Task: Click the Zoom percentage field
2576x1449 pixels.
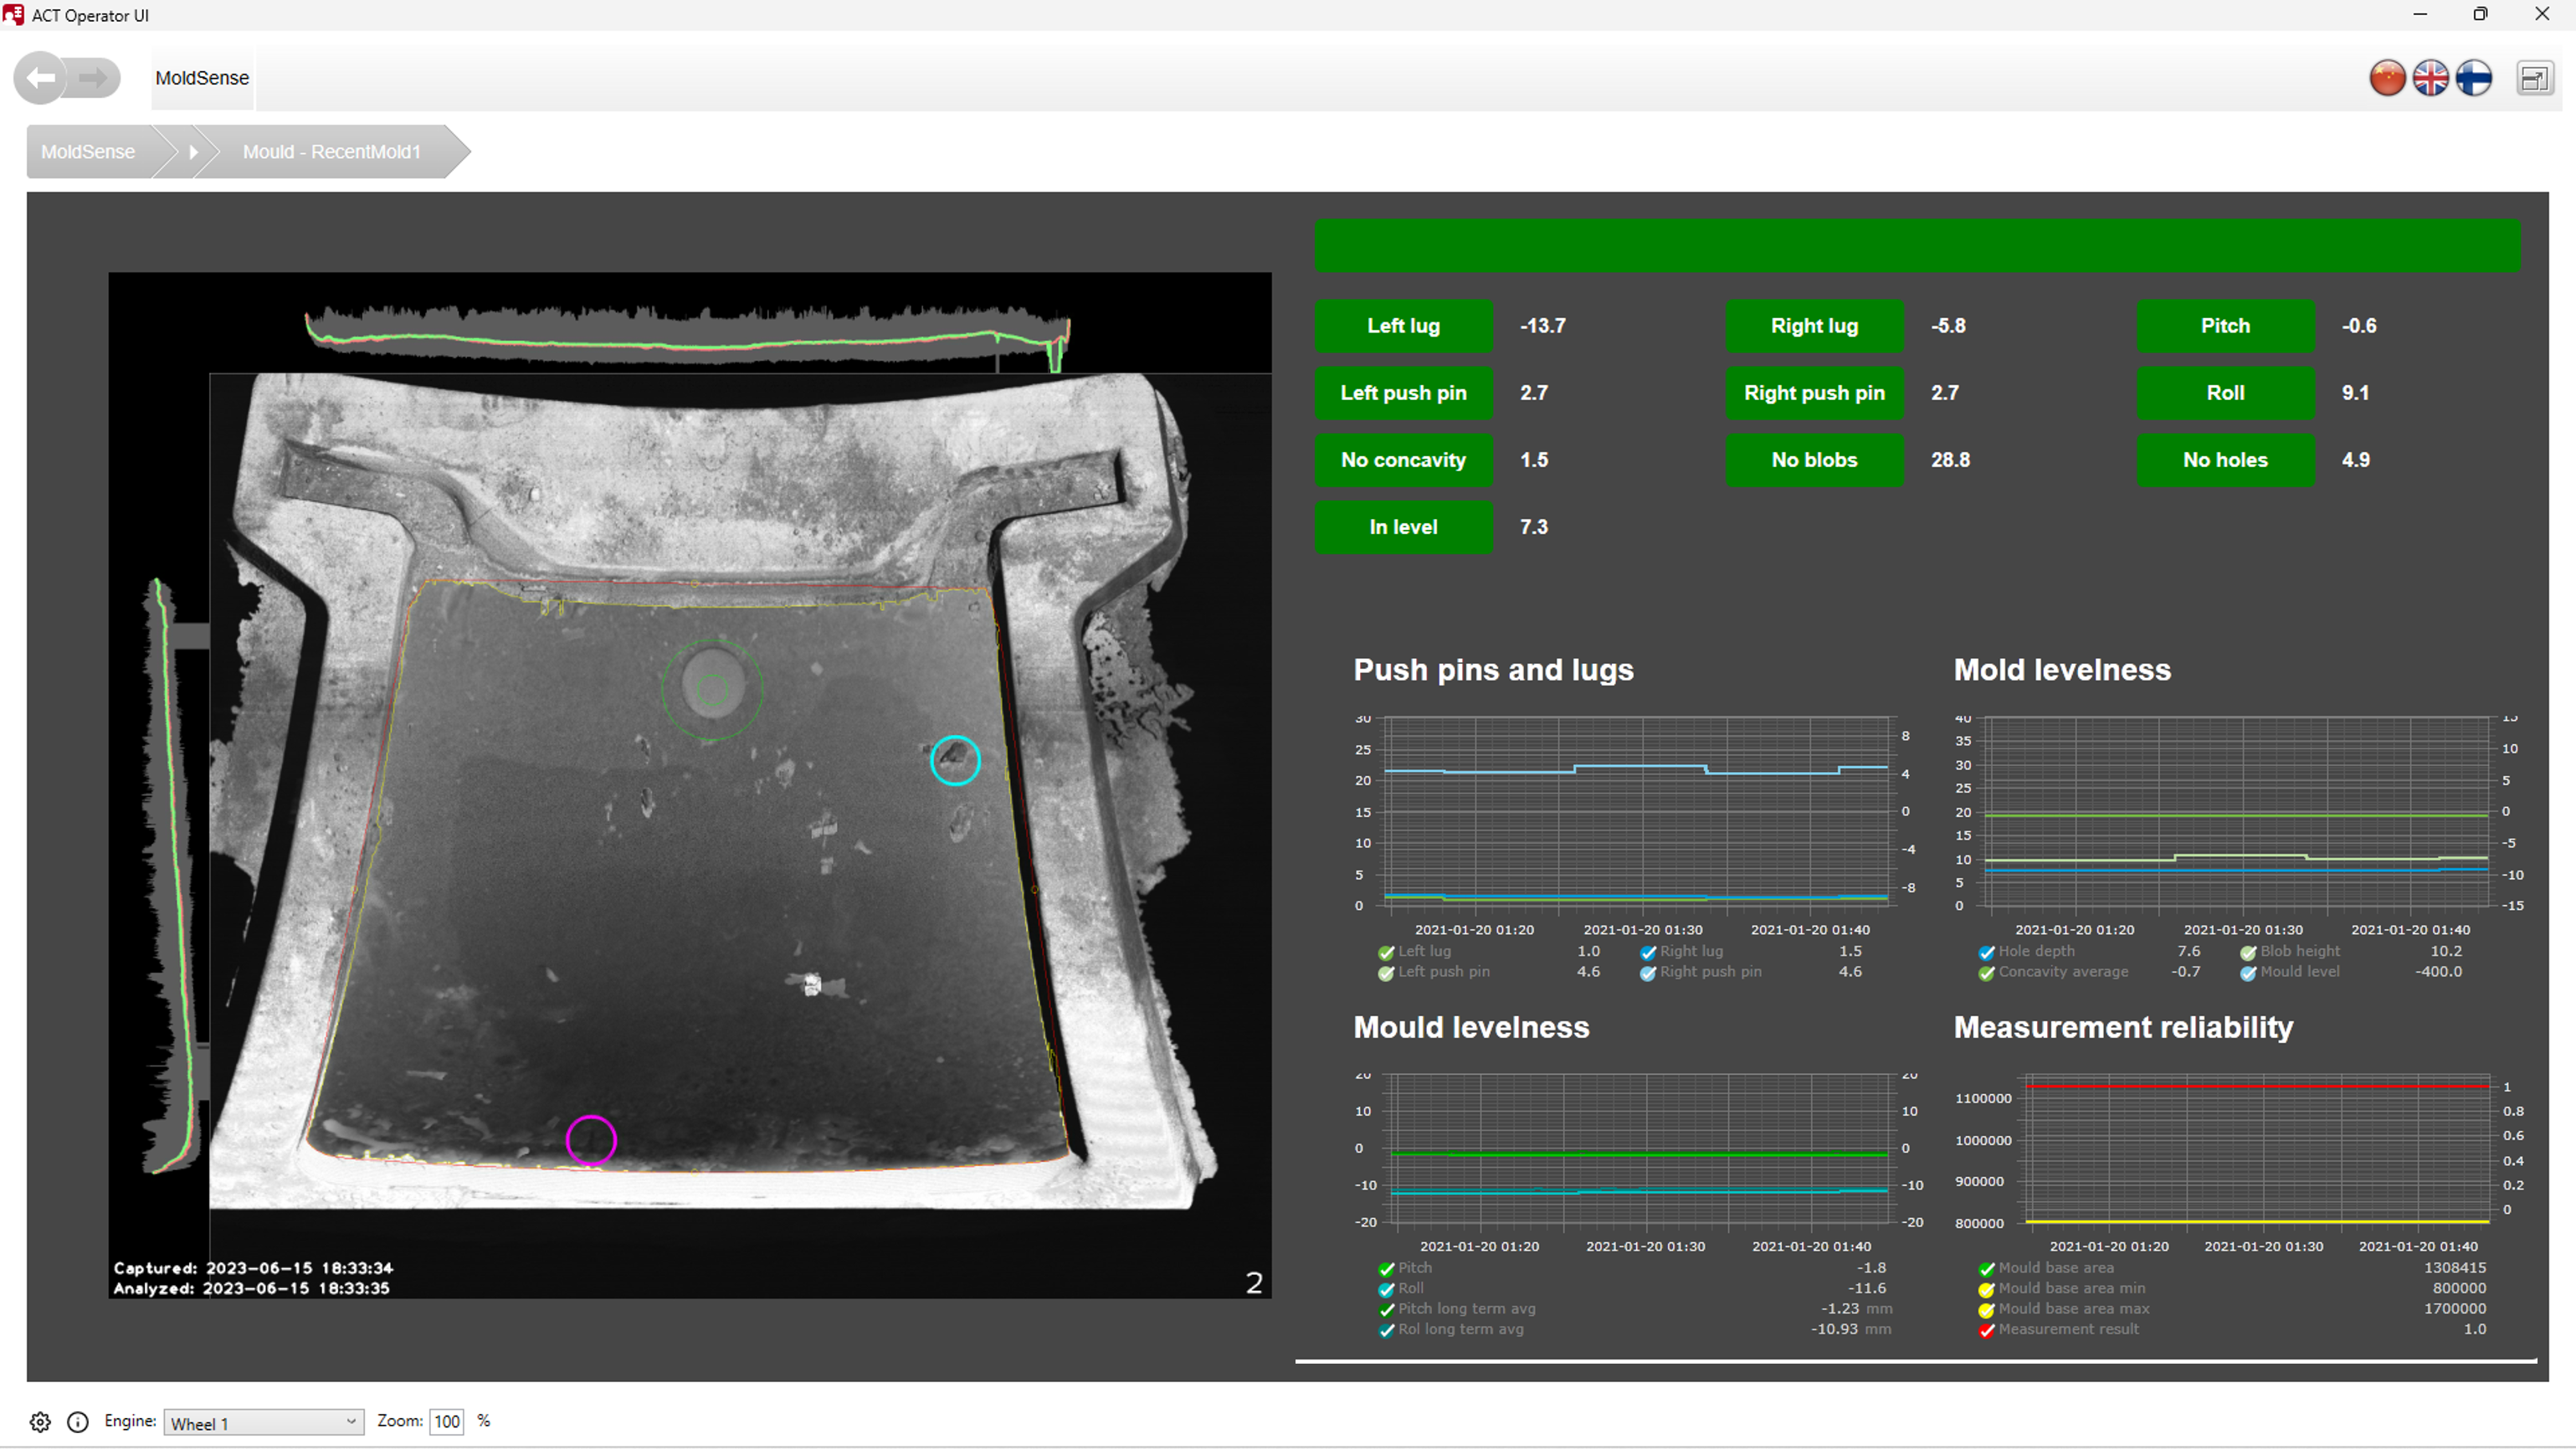Action: [447, 1422]
